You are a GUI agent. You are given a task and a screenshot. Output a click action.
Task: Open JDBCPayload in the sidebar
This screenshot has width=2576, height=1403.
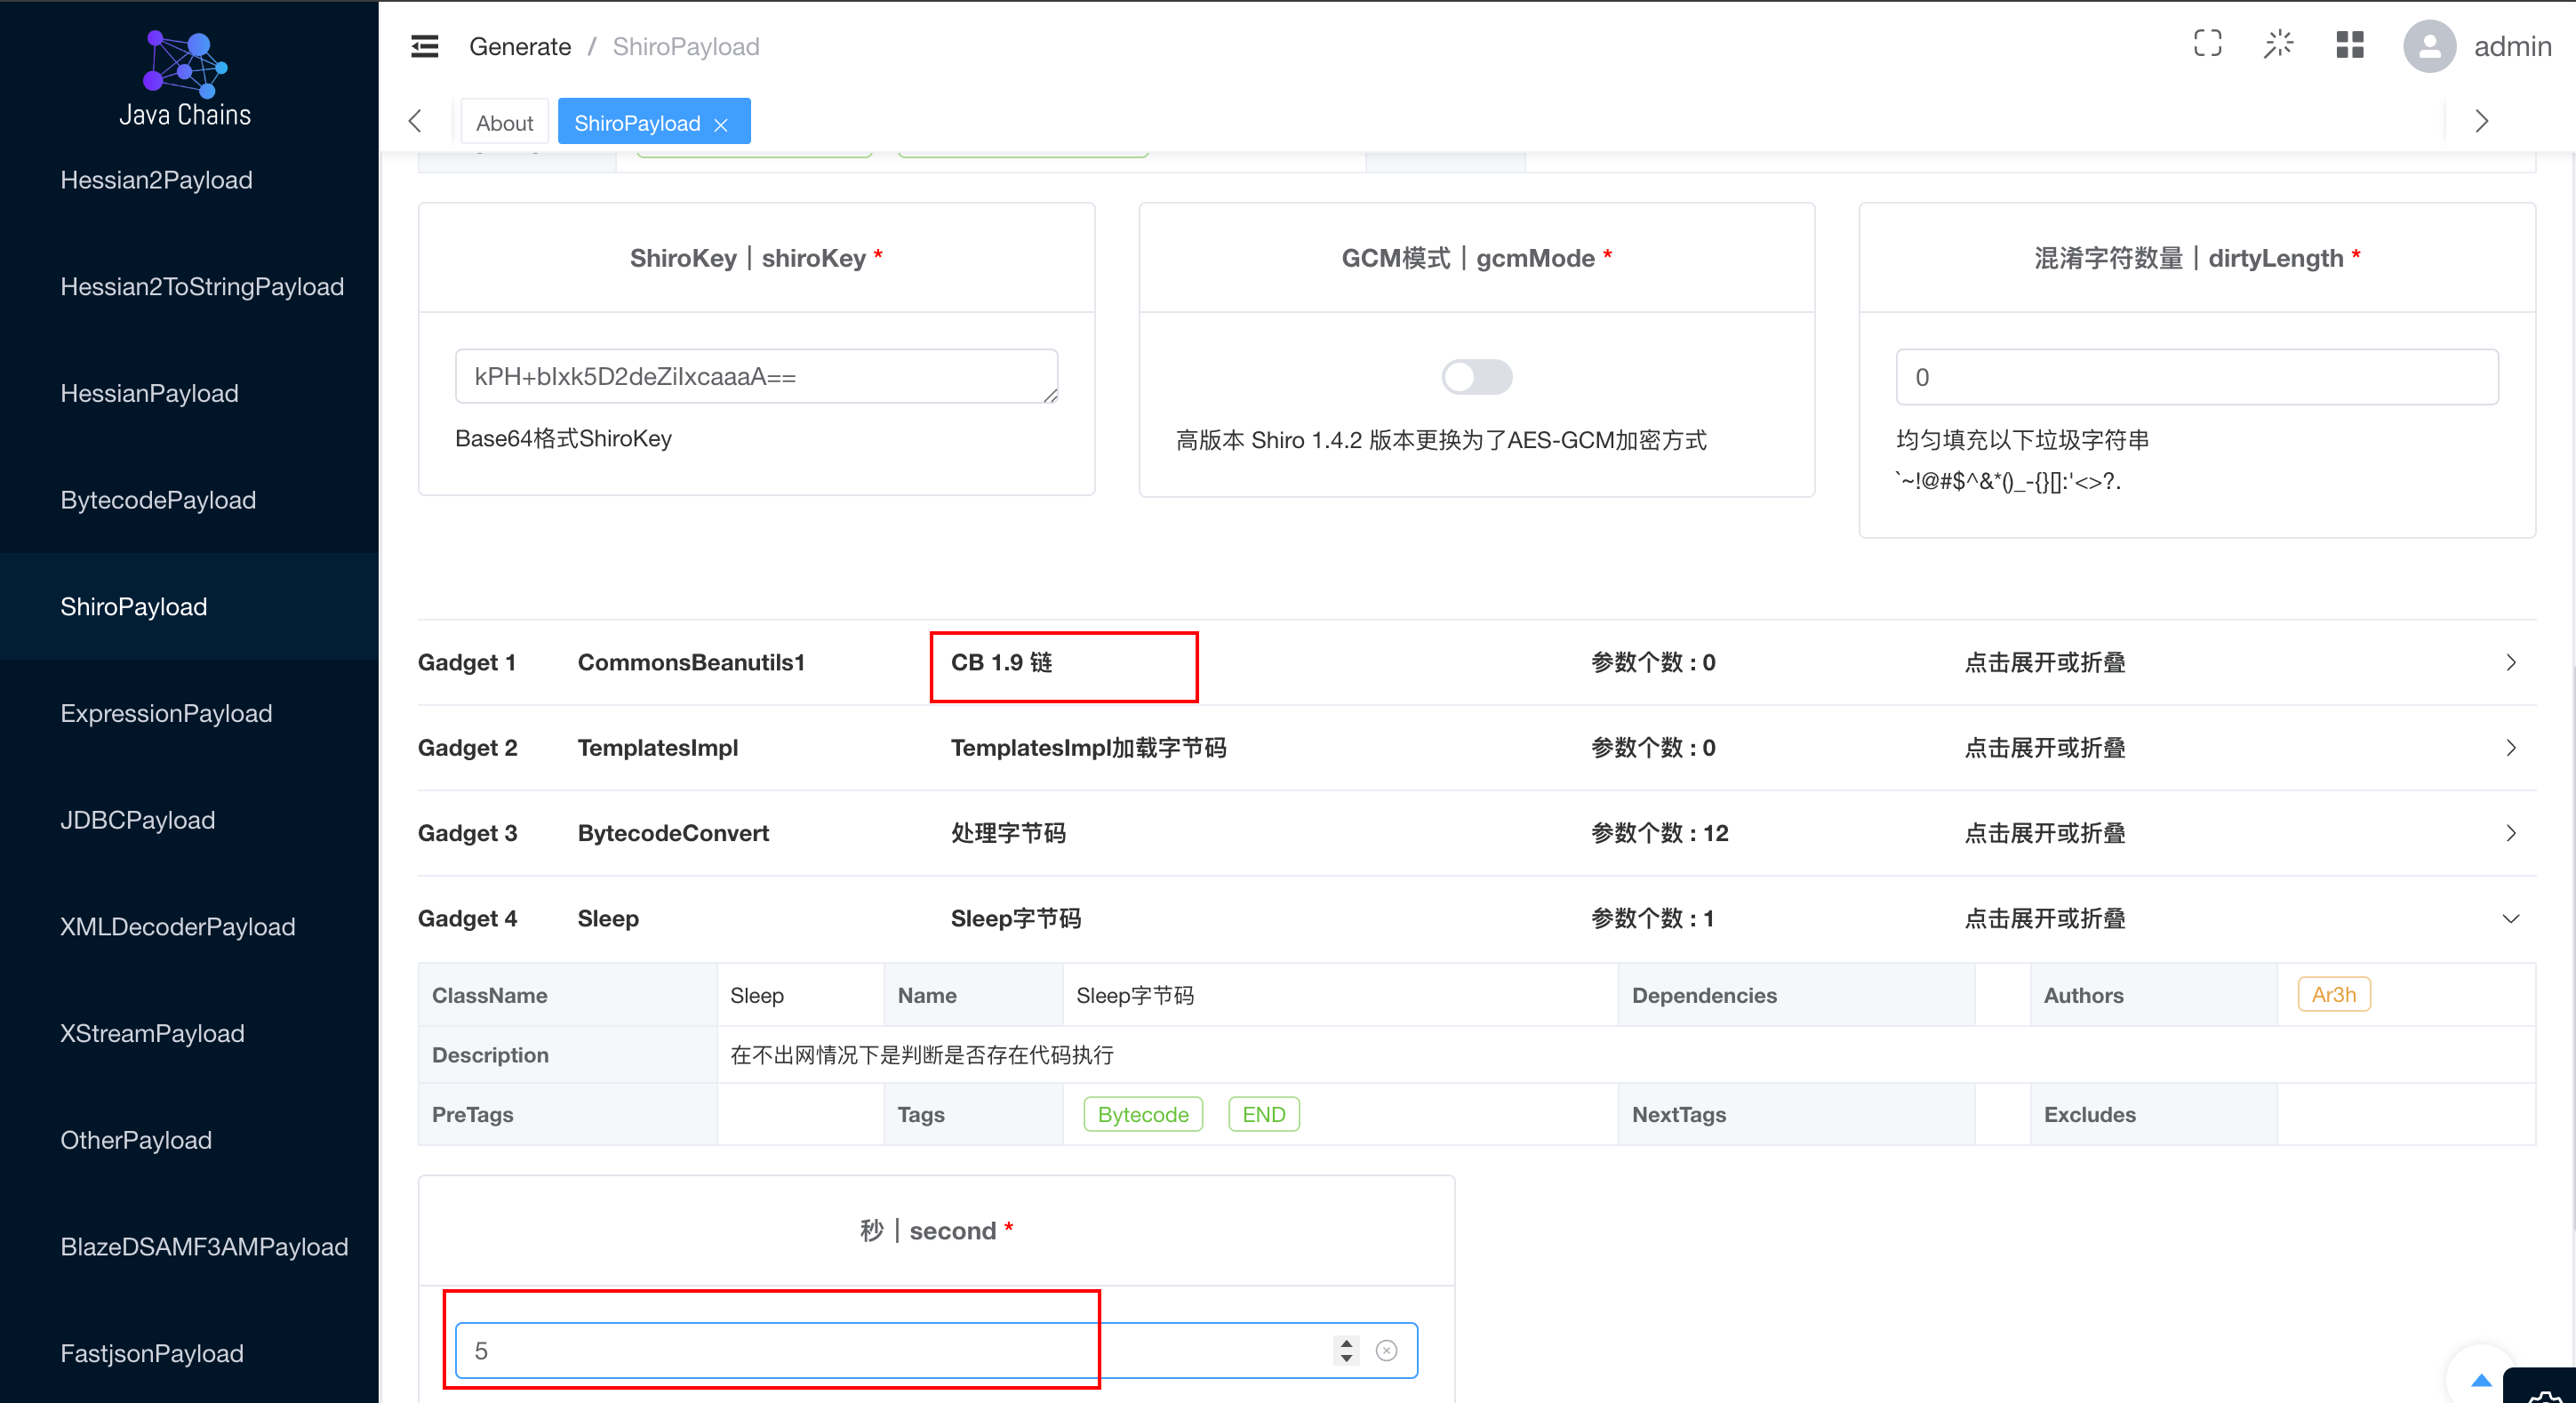click(189, 820)
